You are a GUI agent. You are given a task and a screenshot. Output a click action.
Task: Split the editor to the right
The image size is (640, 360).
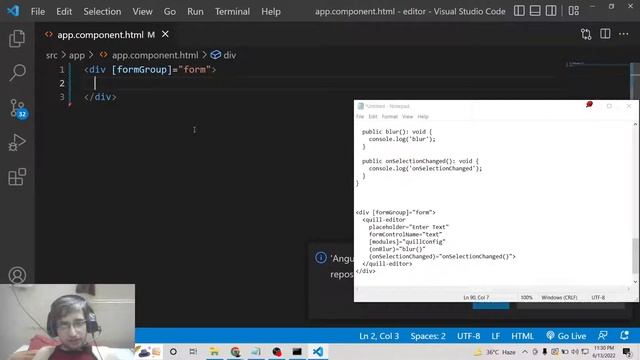click(x=605, y=34)
